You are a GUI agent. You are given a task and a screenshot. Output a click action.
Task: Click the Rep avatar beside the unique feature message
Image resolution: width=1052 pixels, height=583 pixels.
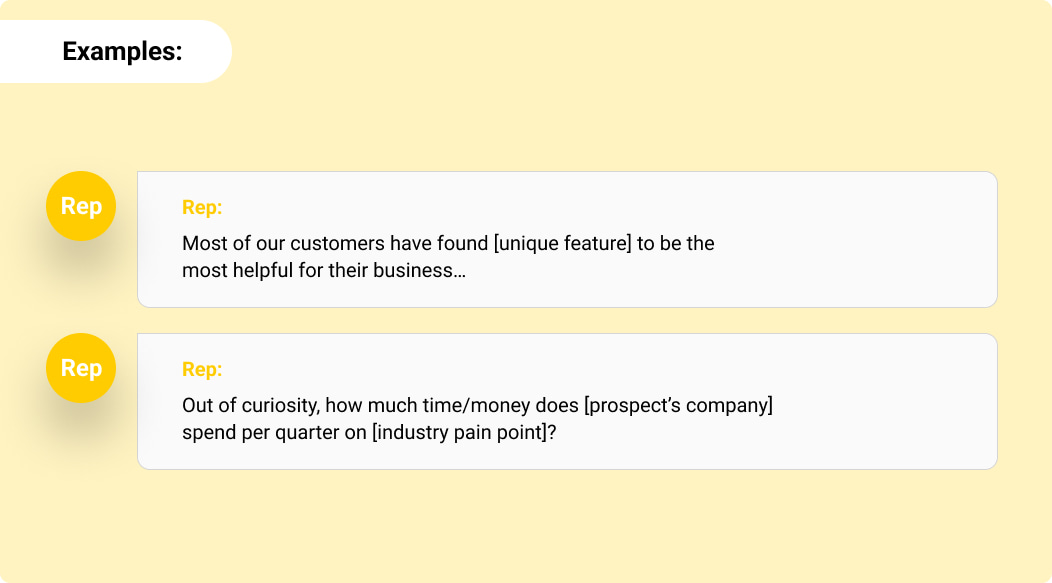(x=81, y=206)
